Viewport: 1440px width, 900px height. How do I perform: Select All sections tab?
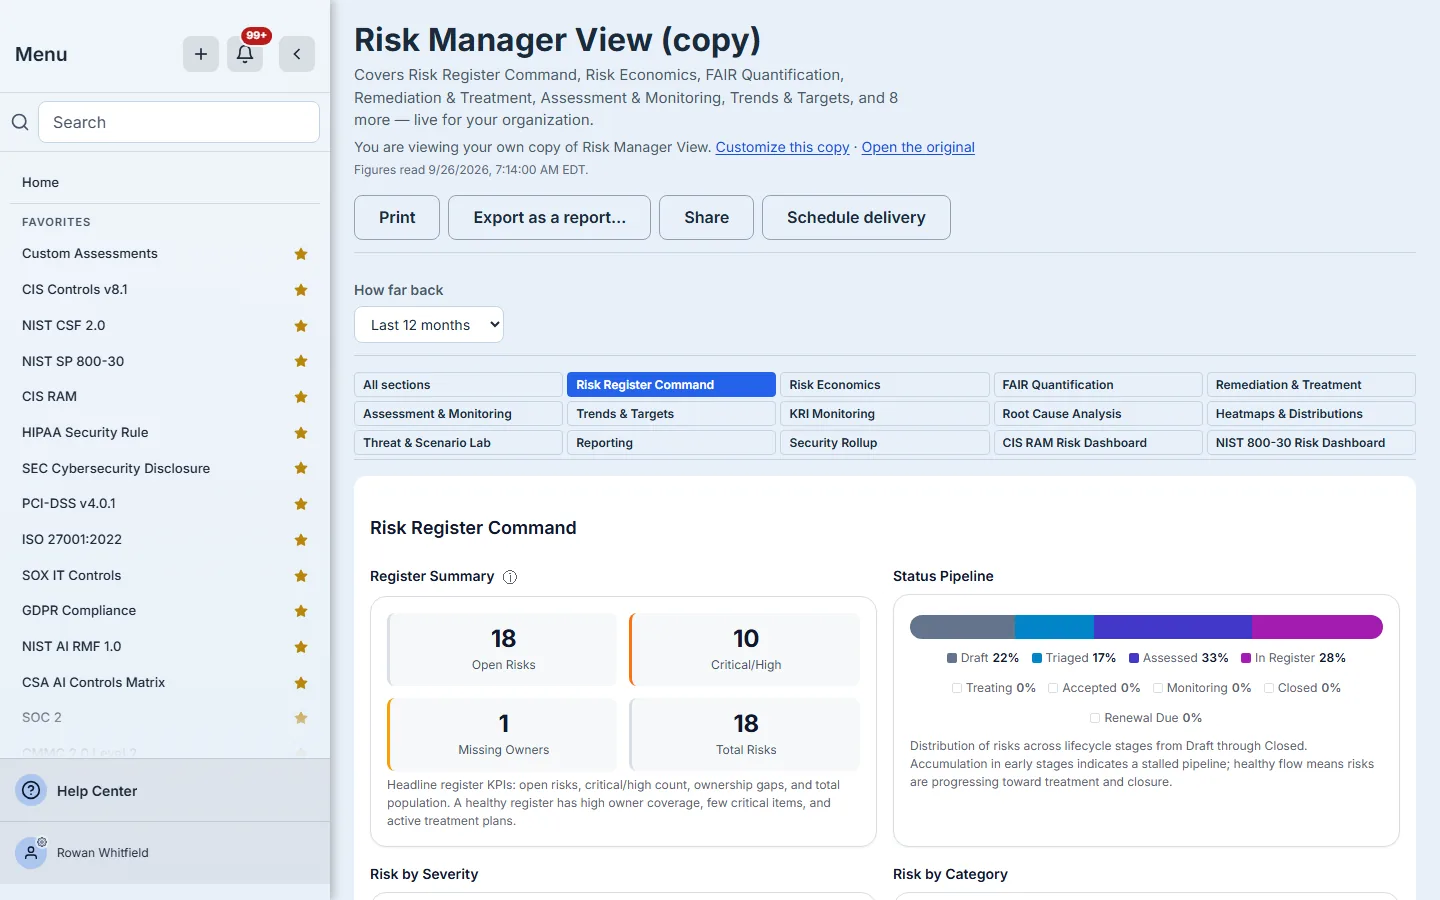458,385
